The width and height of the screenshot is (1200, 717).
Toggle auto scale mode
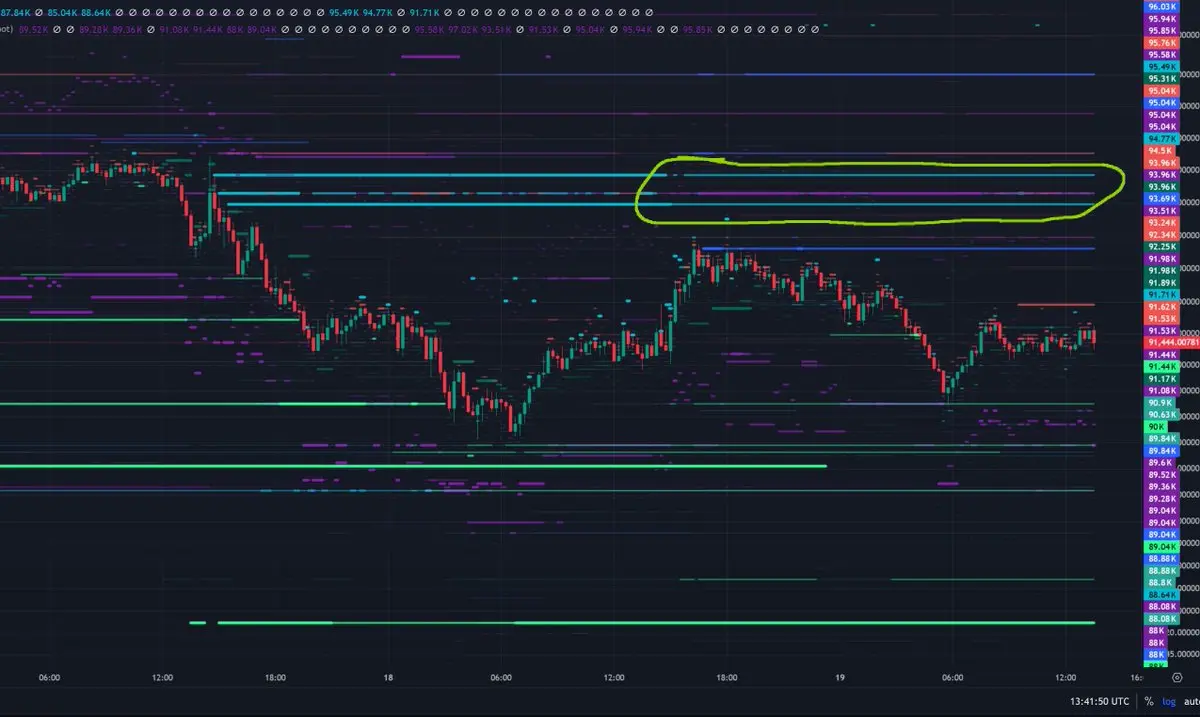pos(1192,702)
